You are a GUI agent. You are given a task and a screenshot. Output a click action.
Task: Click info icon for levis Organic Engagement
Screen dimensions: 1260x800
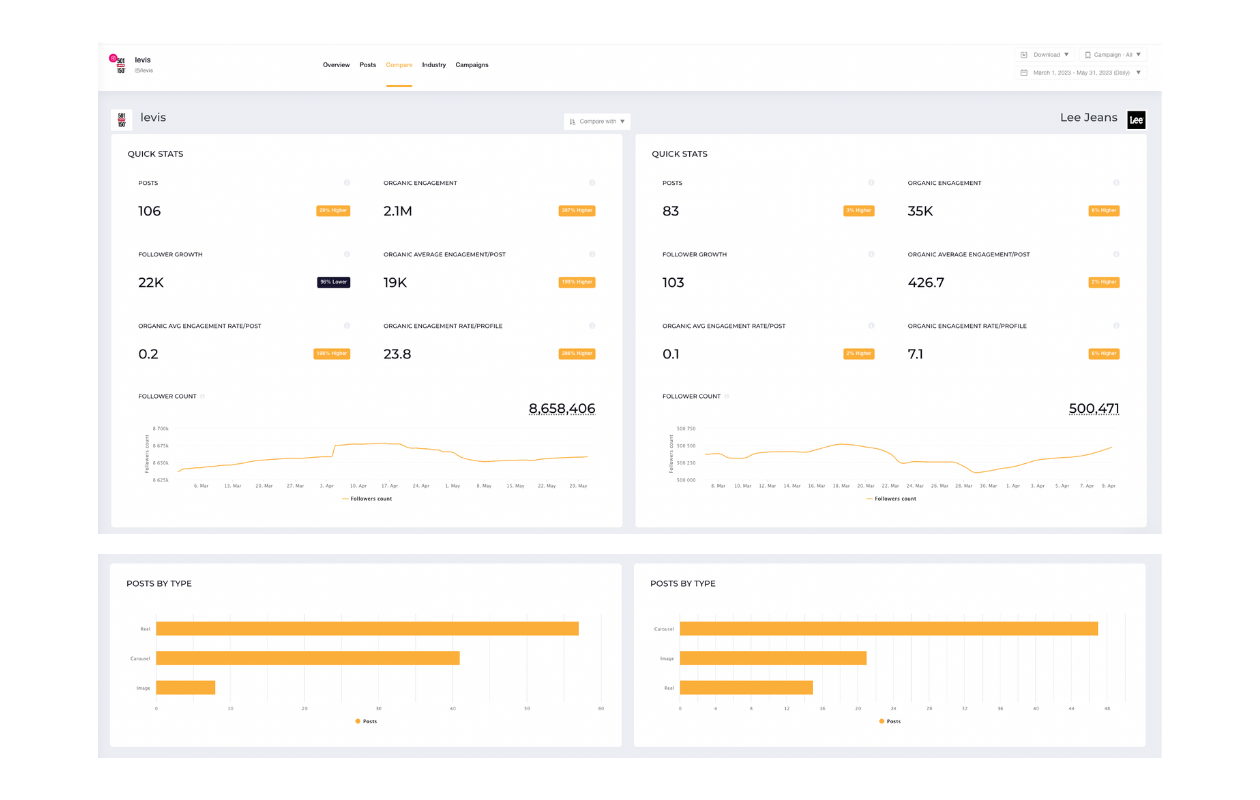(592, 183)
